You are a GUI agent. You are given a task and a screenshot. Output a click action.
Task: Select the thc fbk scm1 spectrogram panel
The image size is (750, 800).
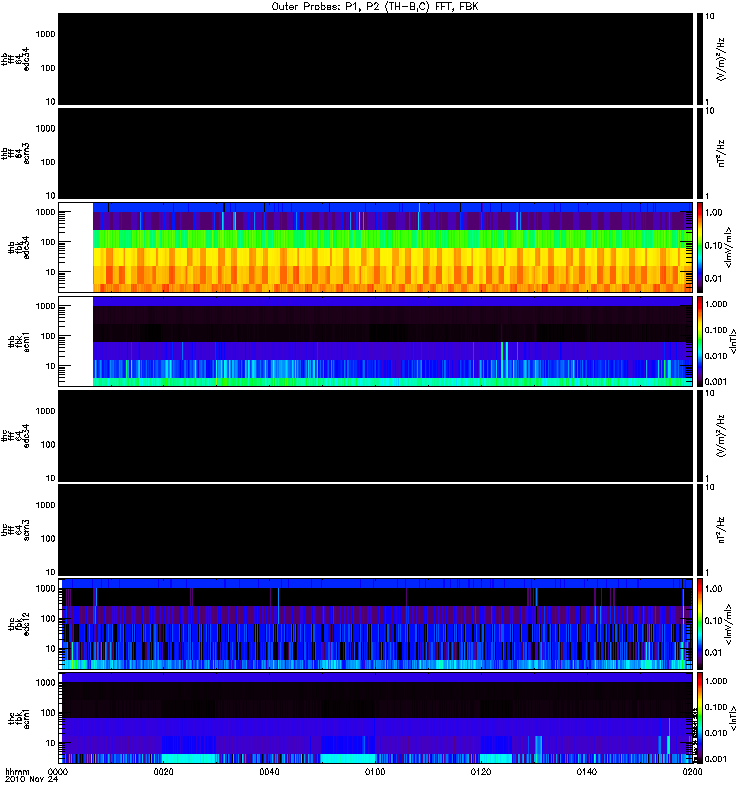click(375, 718)
